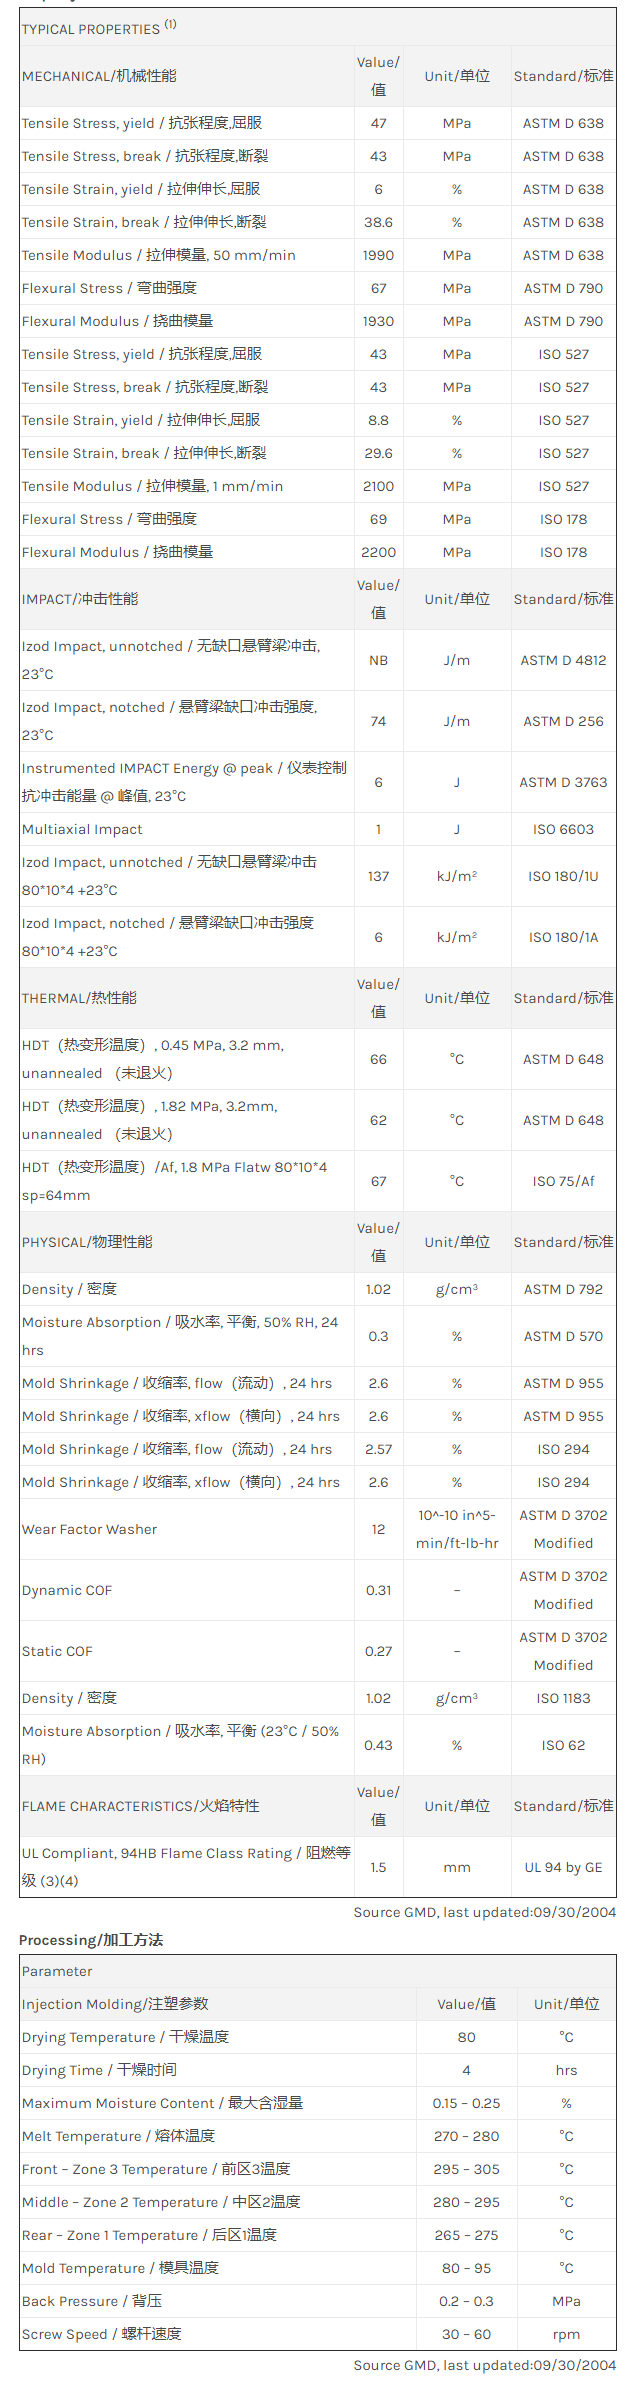The width and height of the screenshot is (626, 2397).
Task: Click the ASTM D 4812 standard cell
Action: tap(563, 660)
